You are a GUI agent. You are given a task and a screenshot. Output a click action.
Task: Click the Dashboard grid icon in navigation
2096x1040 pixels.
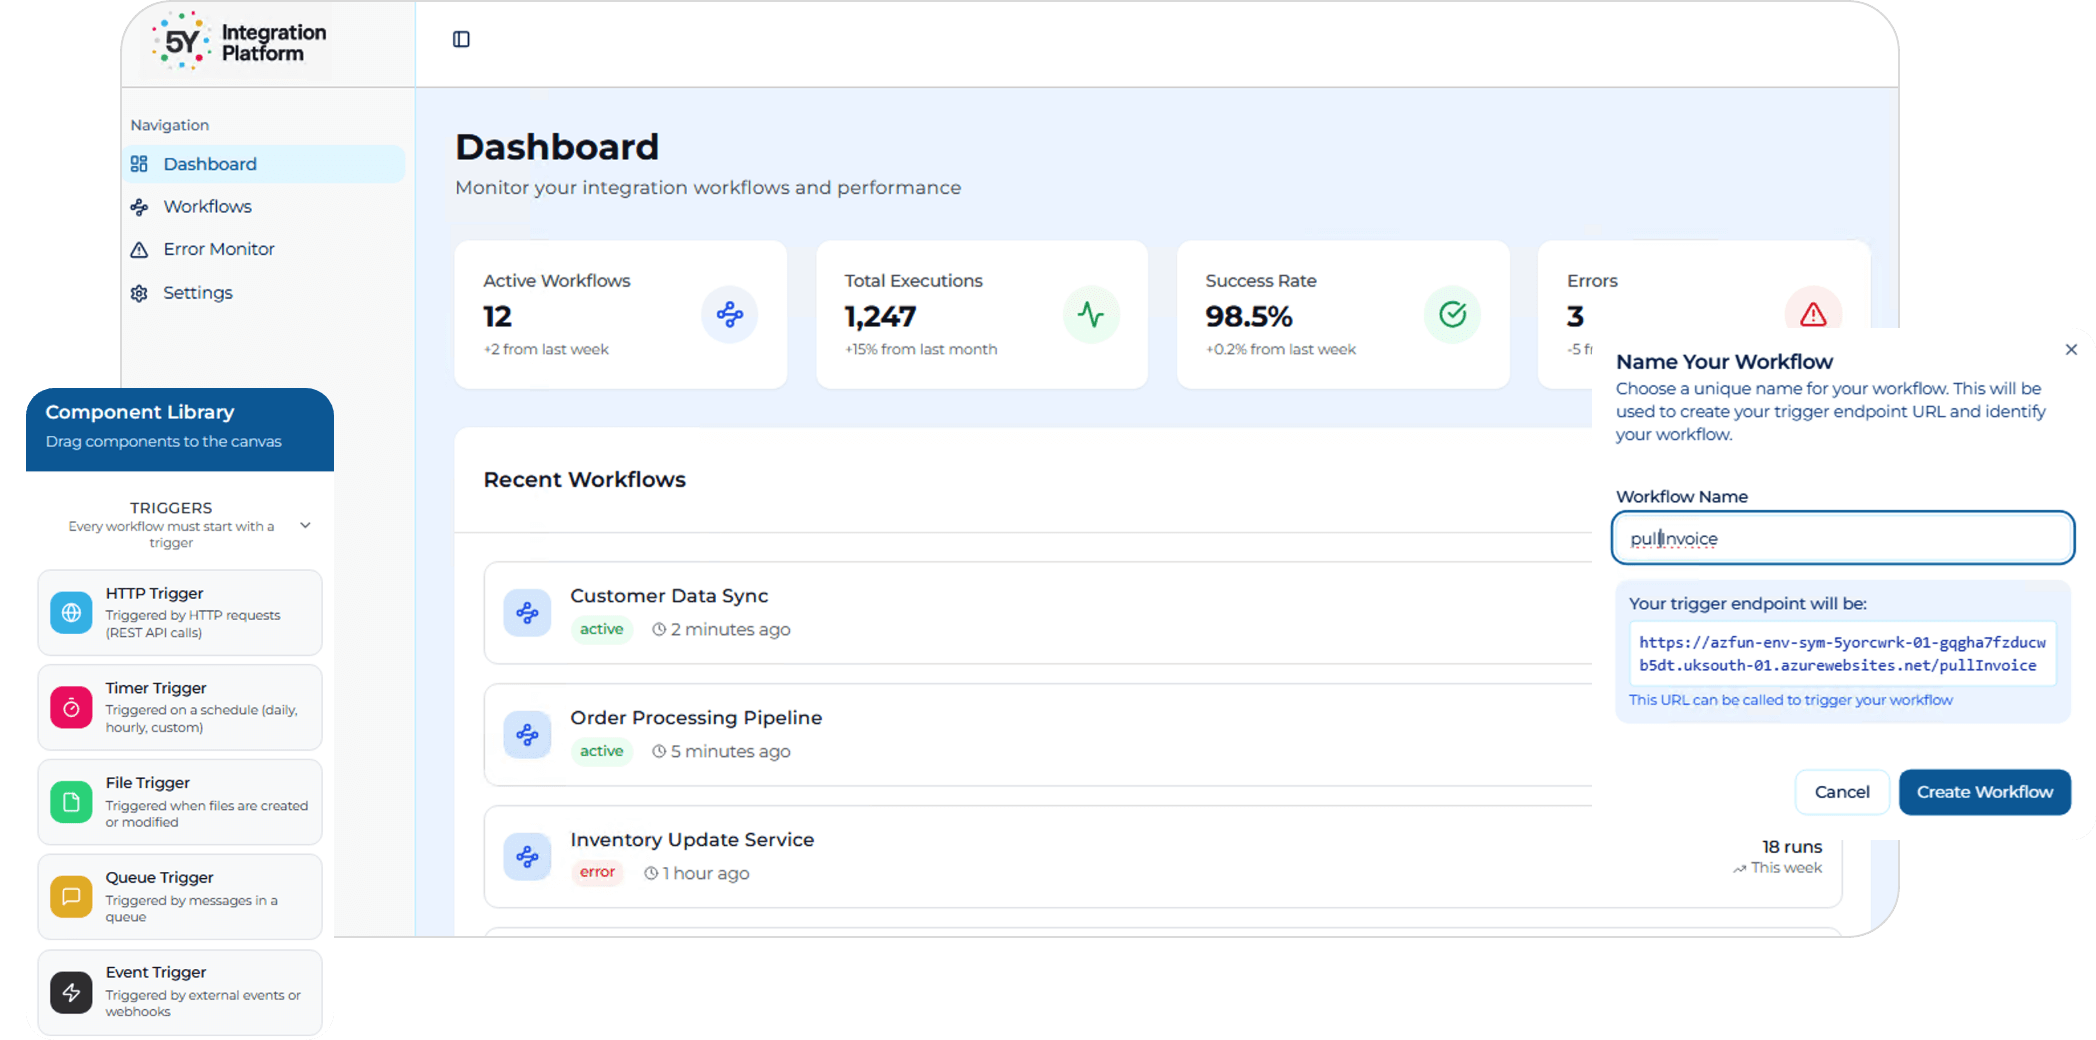tap(139, 164)
